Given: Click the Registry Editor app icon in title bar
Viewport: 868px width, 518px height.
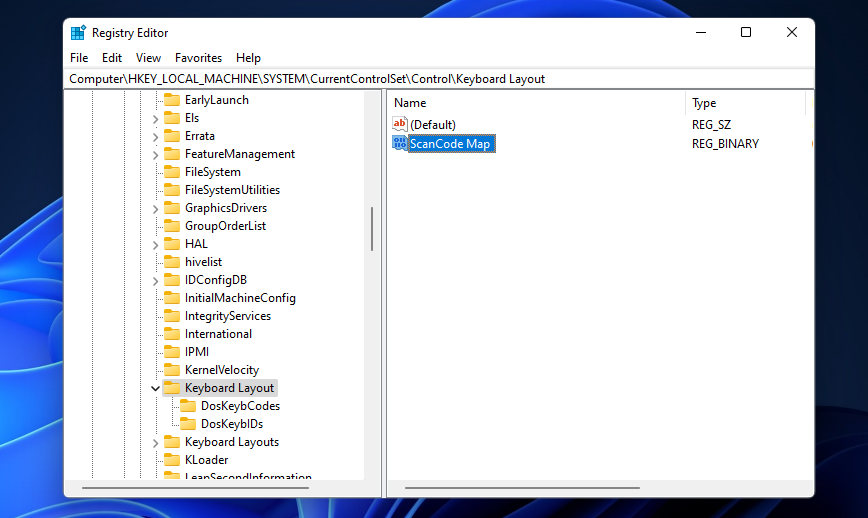Looking at the screenshot, I should pyautogui.click(x=78, y=33).
